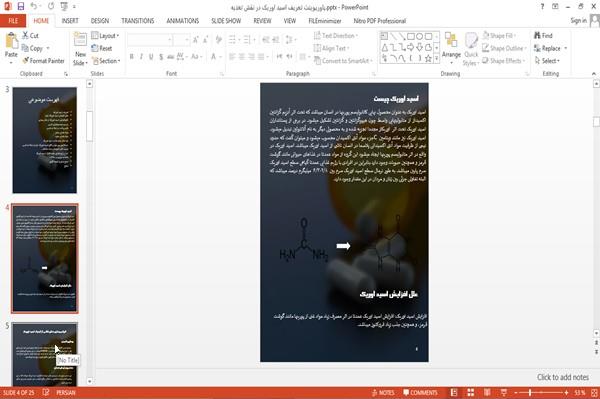
Task: Expand the shapes gallery More arrow
Action: point(437,59)
